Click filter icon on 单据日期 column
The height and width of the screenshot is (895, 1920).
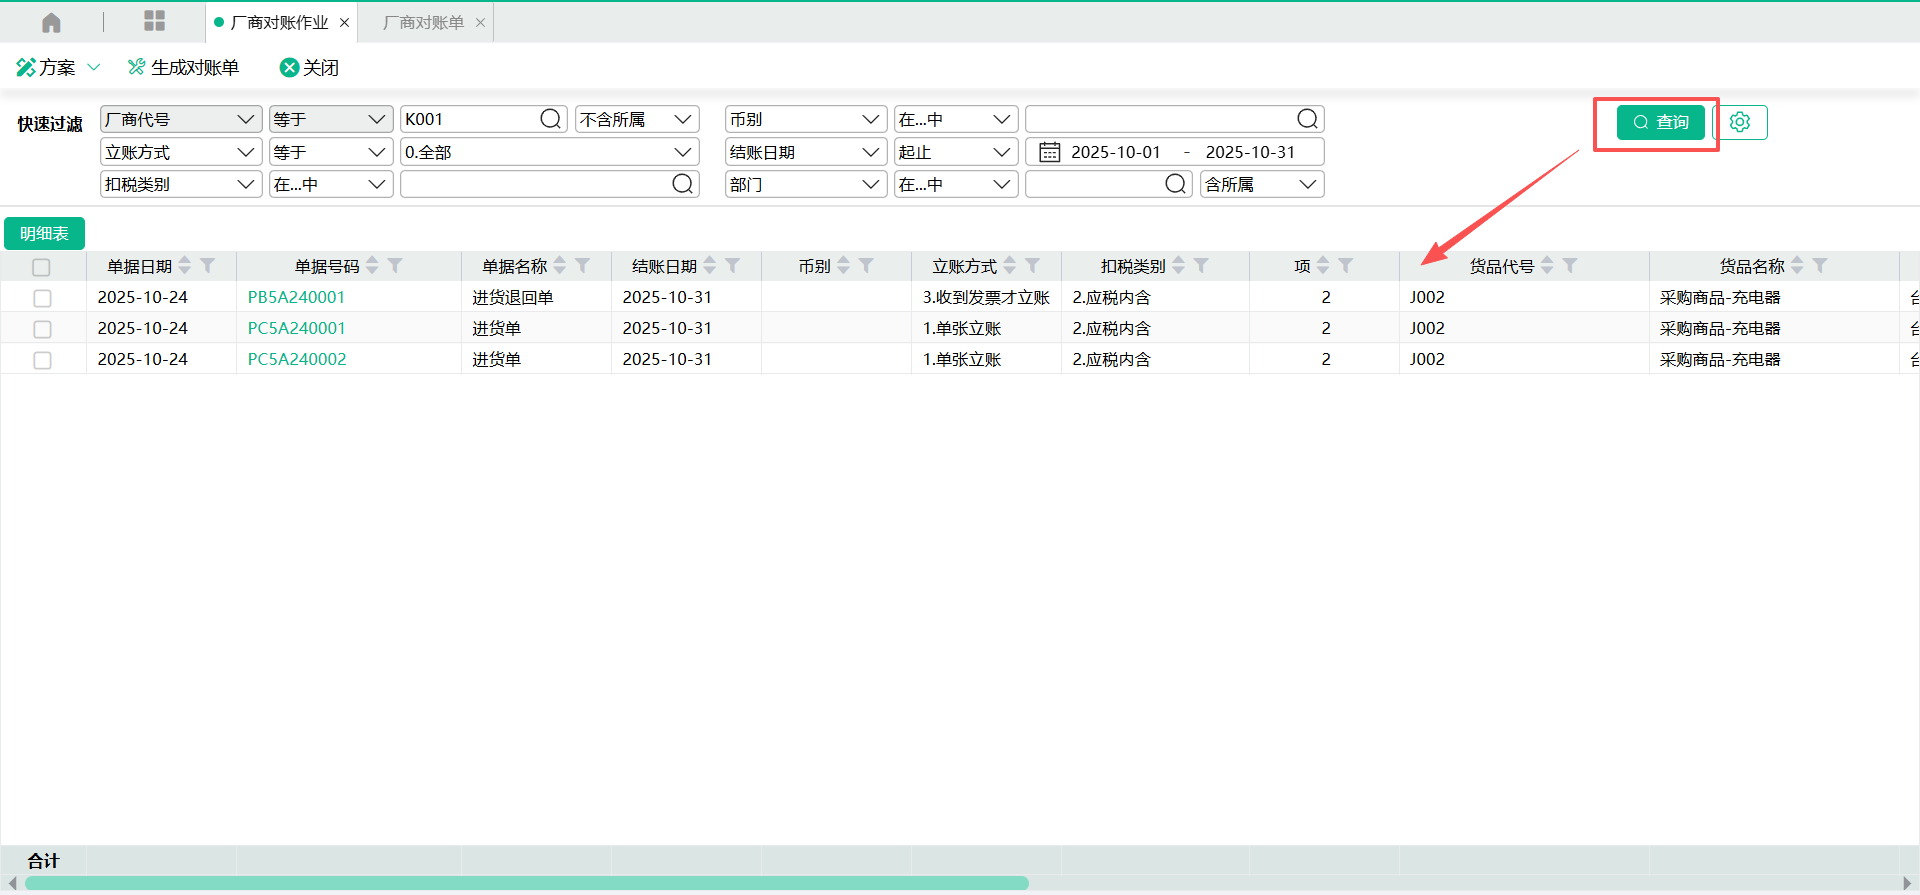(x=208, y=266)
